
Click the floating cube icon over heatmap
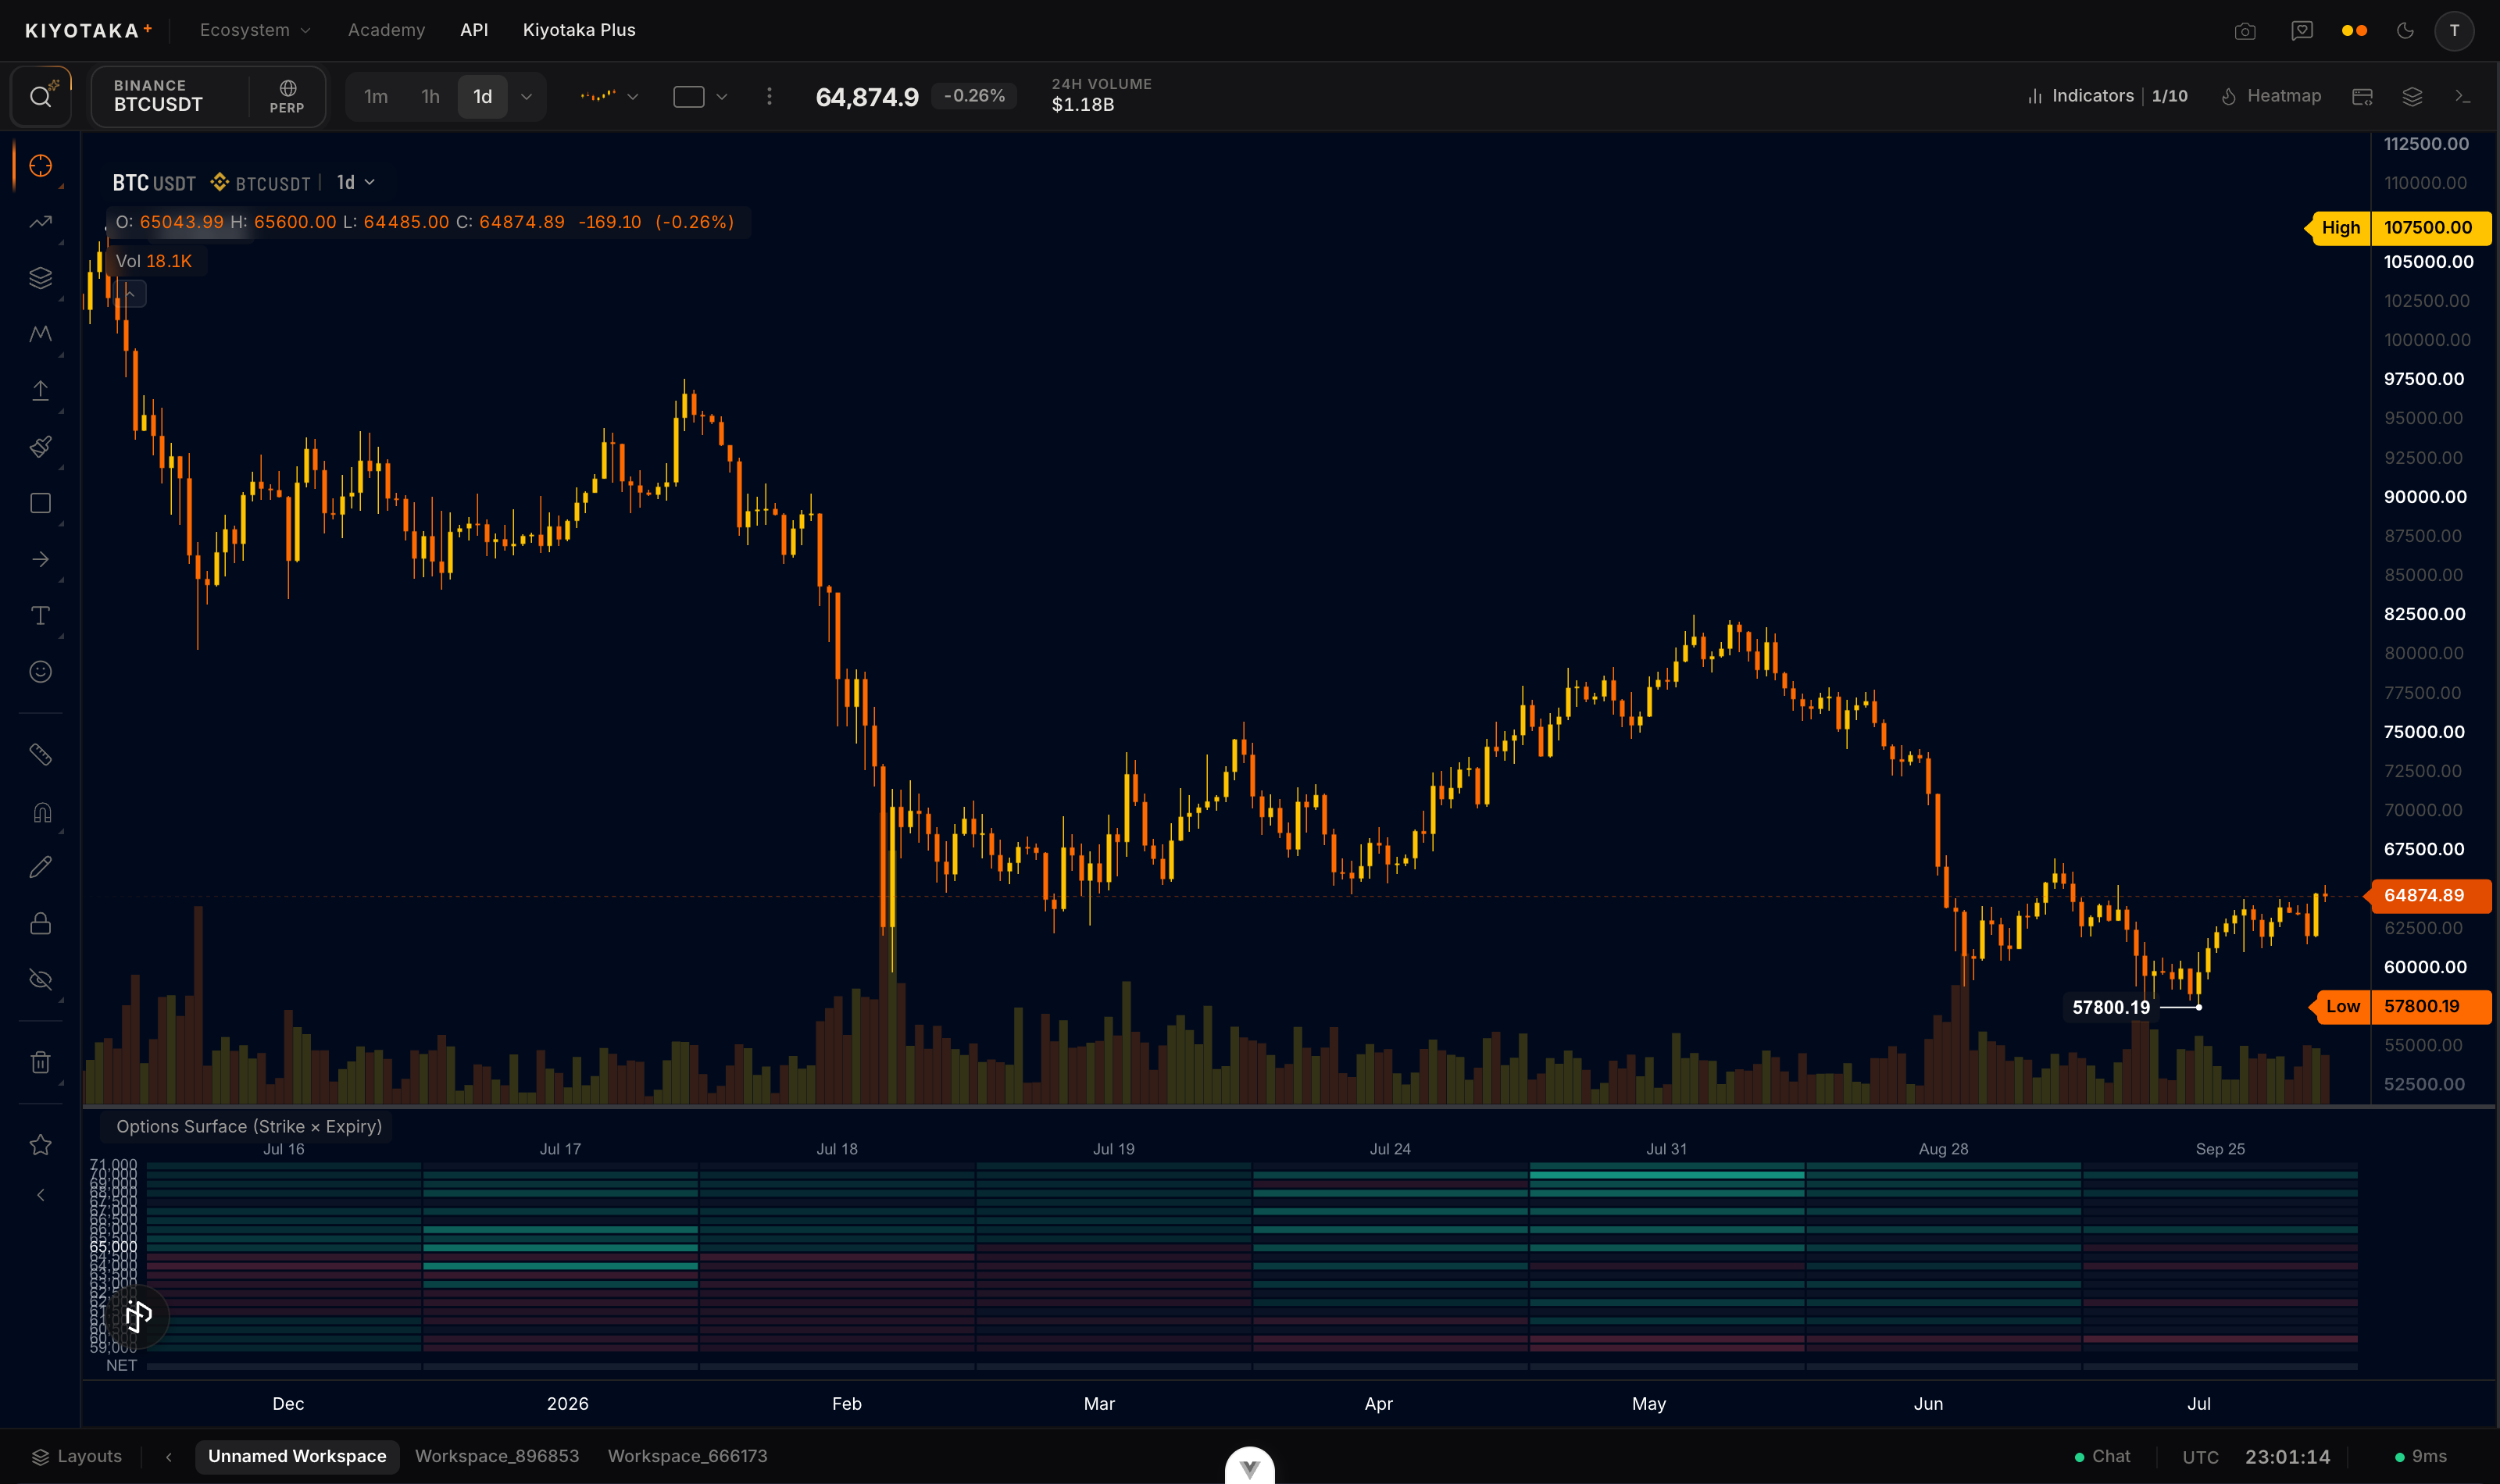pyautogui.click(x=139, y=1316)
